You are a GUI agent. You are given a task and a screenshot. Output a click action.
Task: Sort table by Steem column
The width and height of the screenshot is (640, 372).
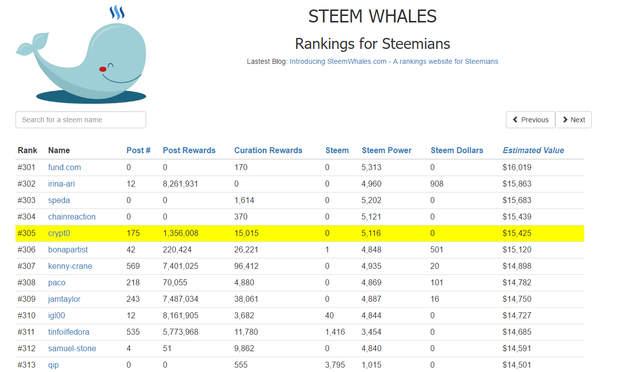337,150
